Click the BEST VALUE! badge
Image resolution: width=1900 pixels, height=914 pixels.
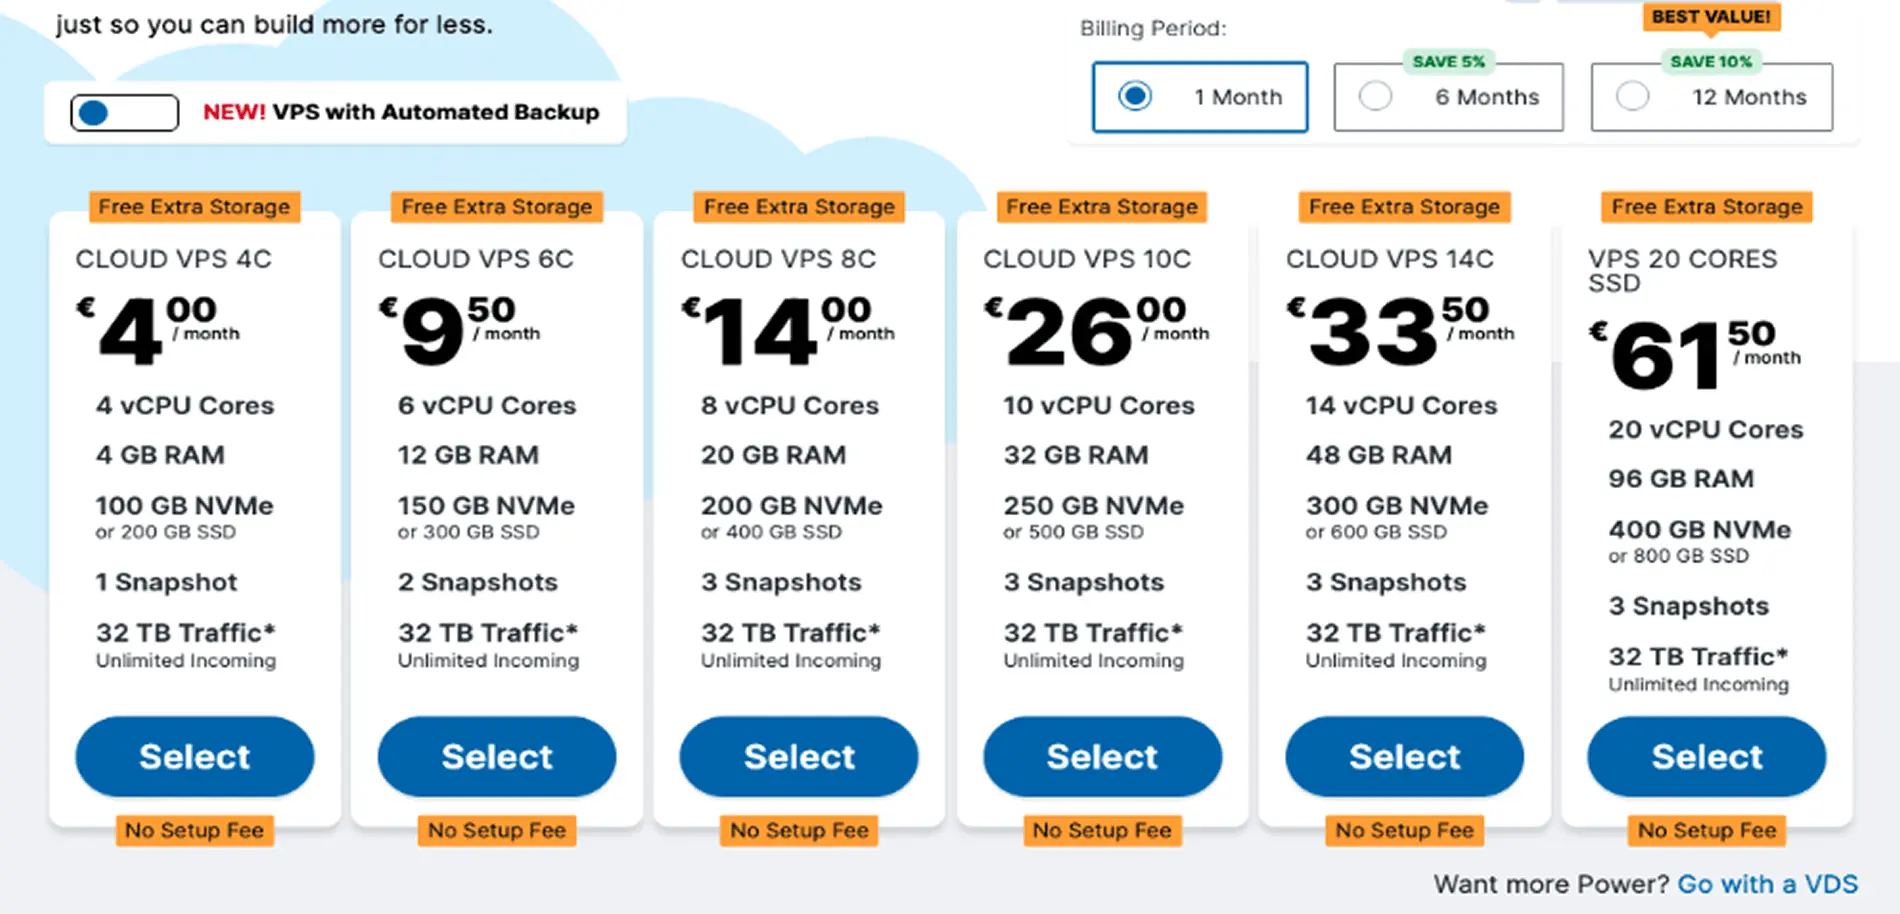pyautogui.click(x=1711, y=17)
